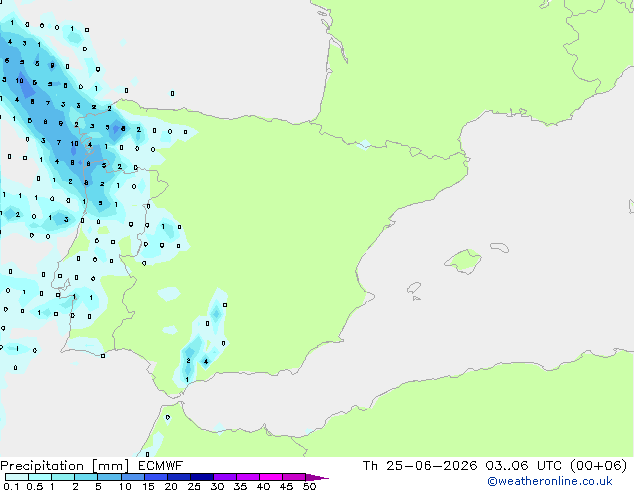Click the 25–30 mm legend swatch
The image size is (634, 490).
point(201,477)
